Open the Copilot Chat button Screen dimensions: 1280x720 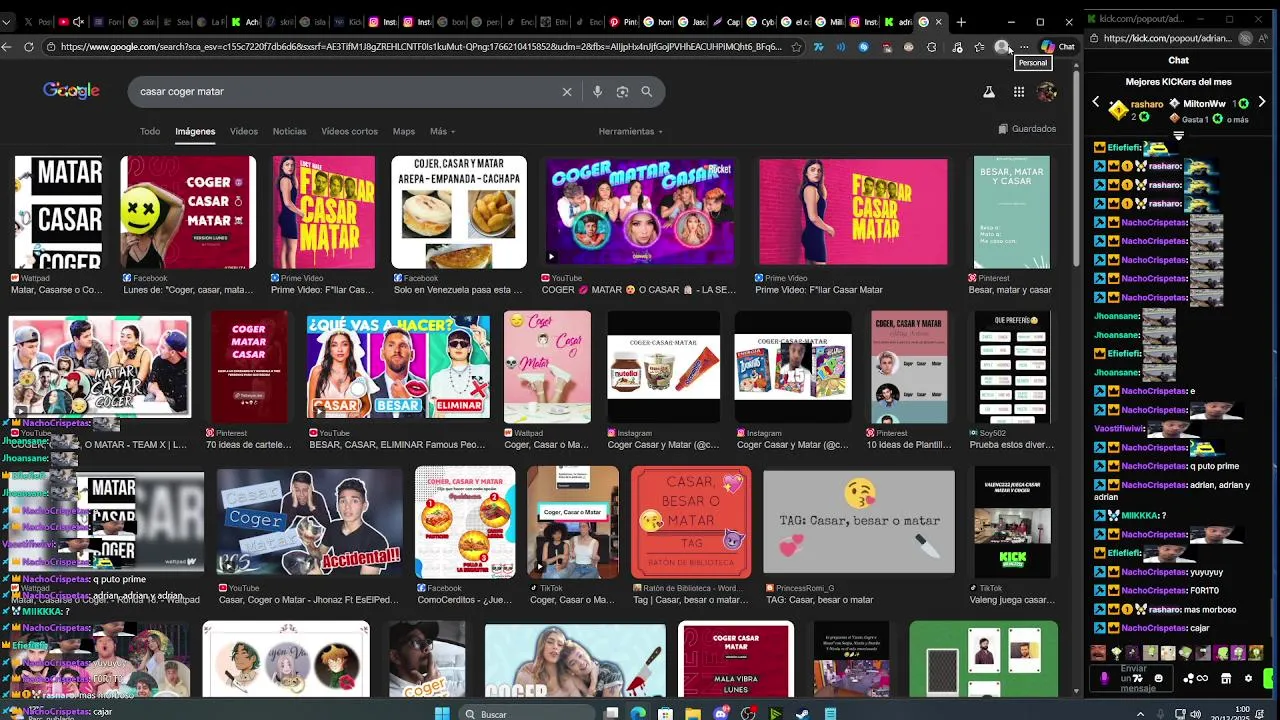click(1058, 47)
